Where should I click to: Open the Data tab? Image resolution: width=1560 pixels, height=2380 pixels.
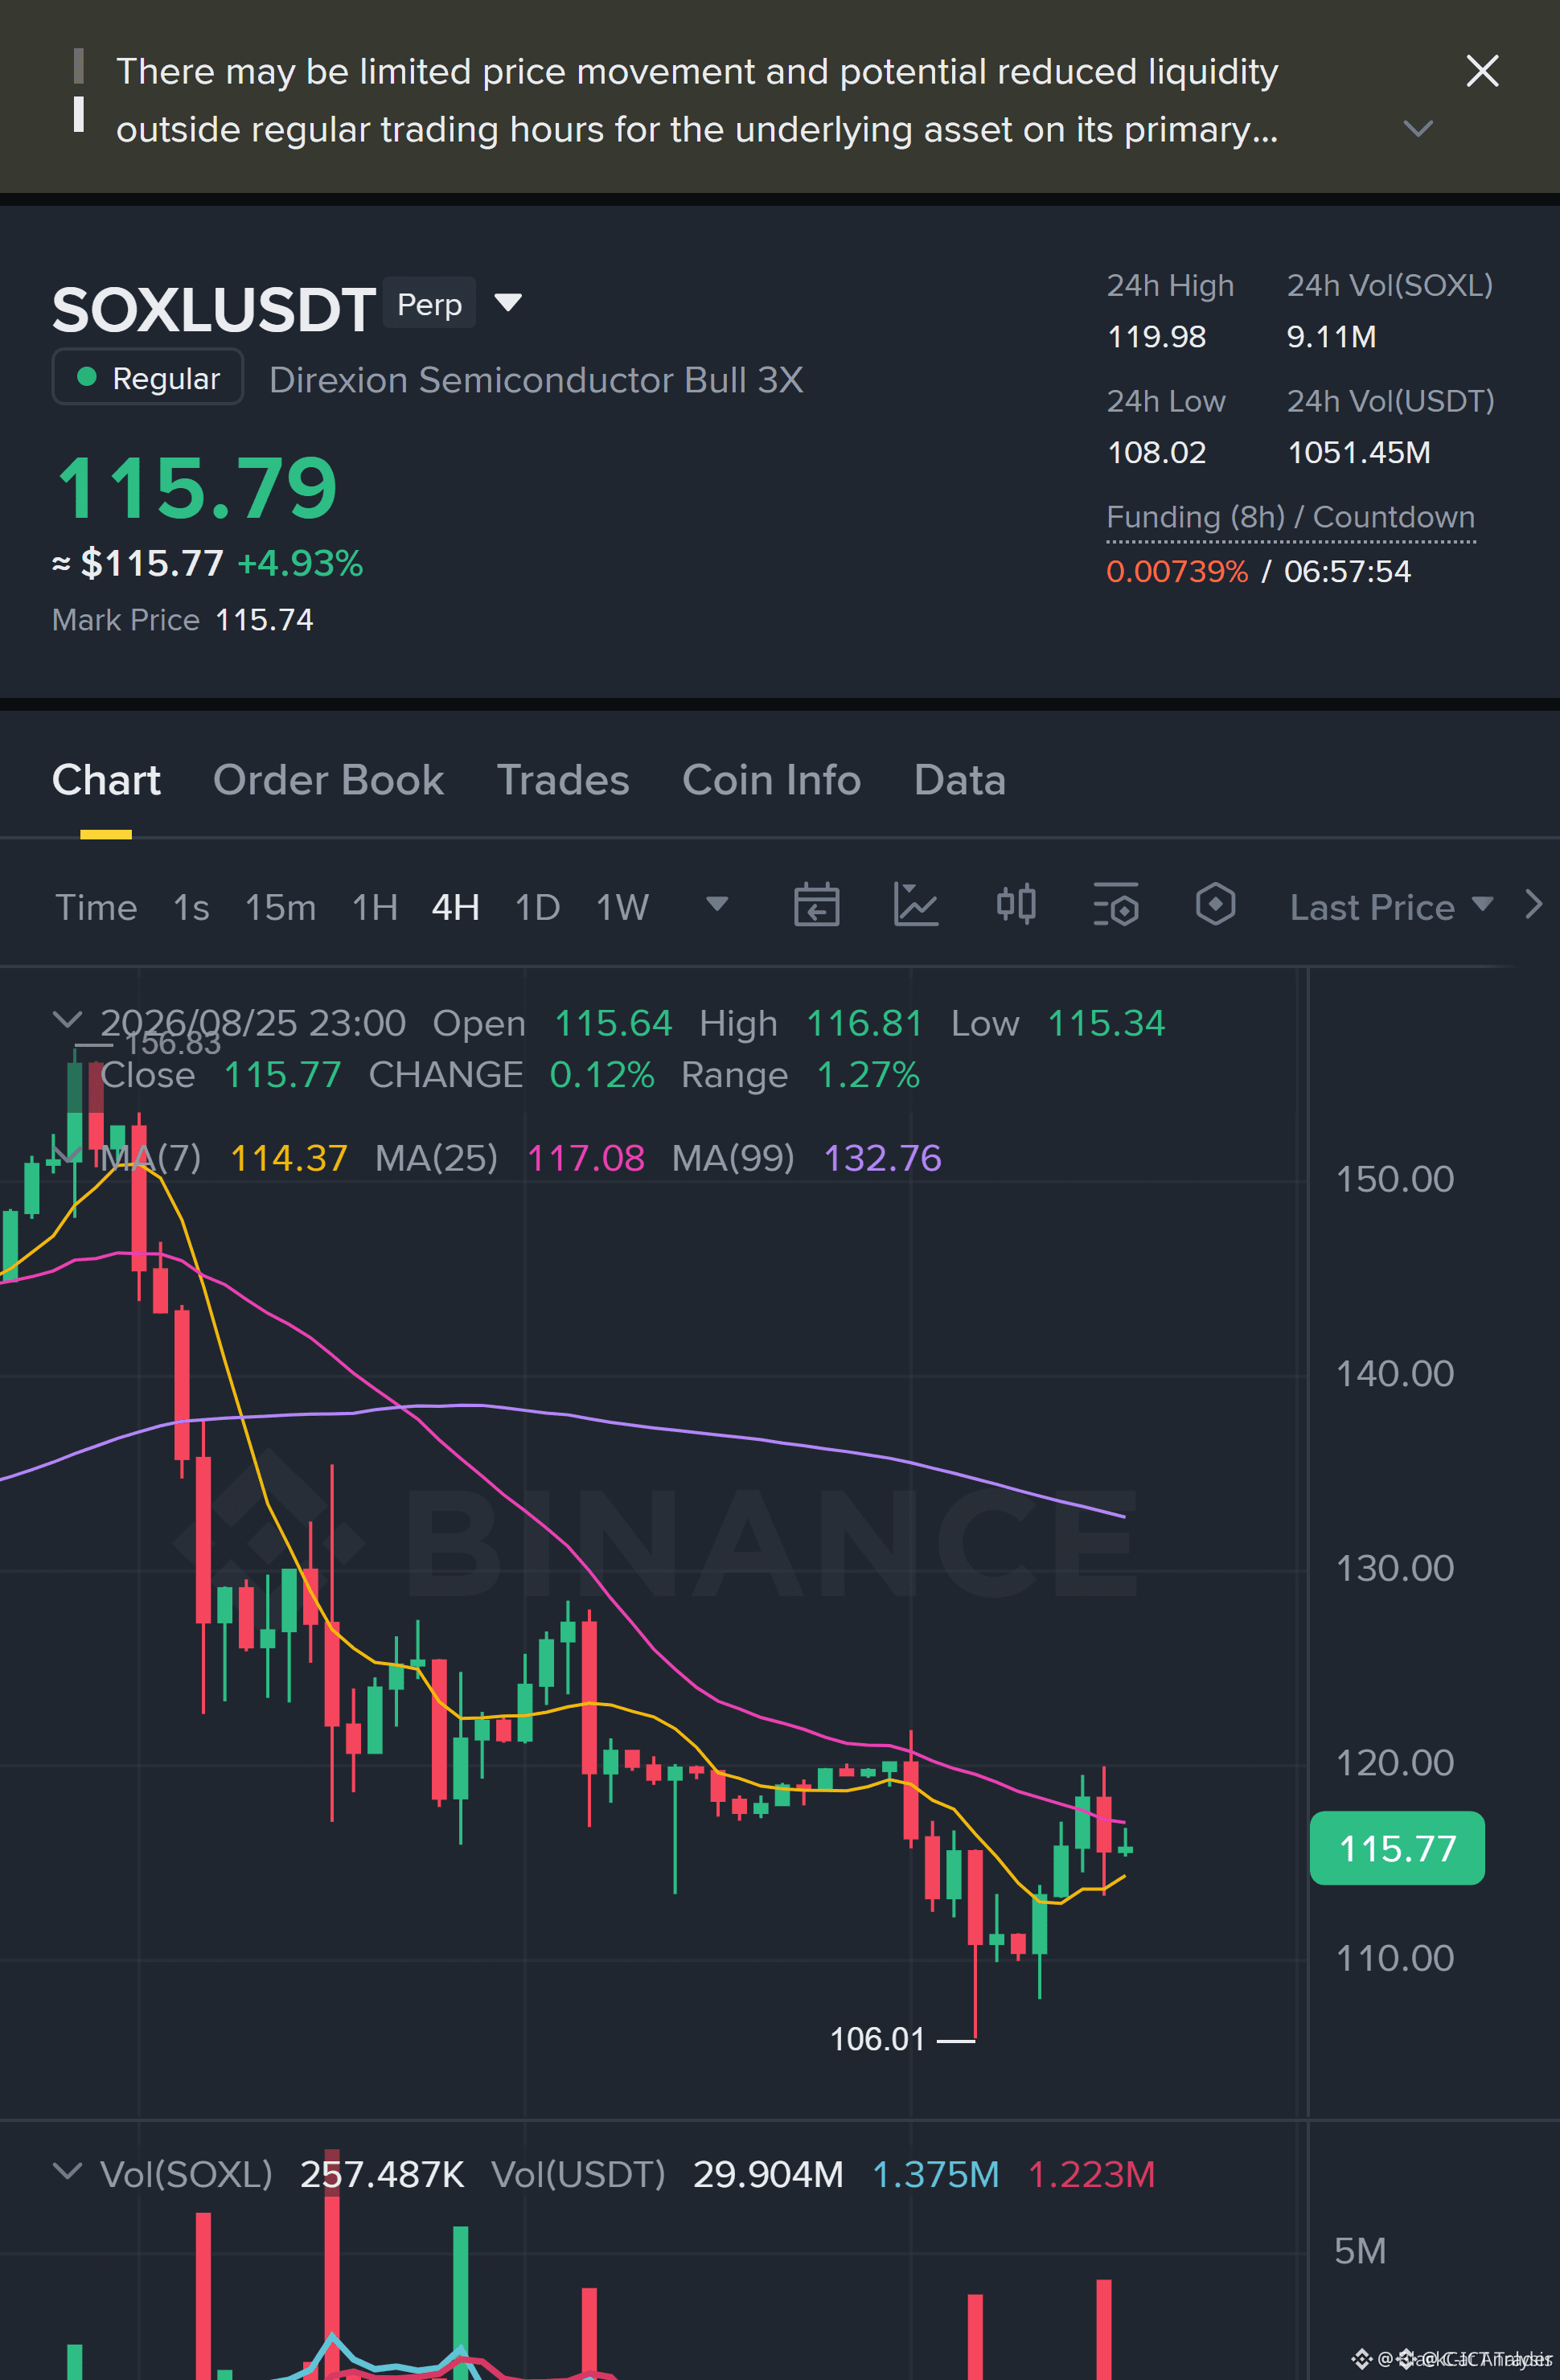click(959, 780)
